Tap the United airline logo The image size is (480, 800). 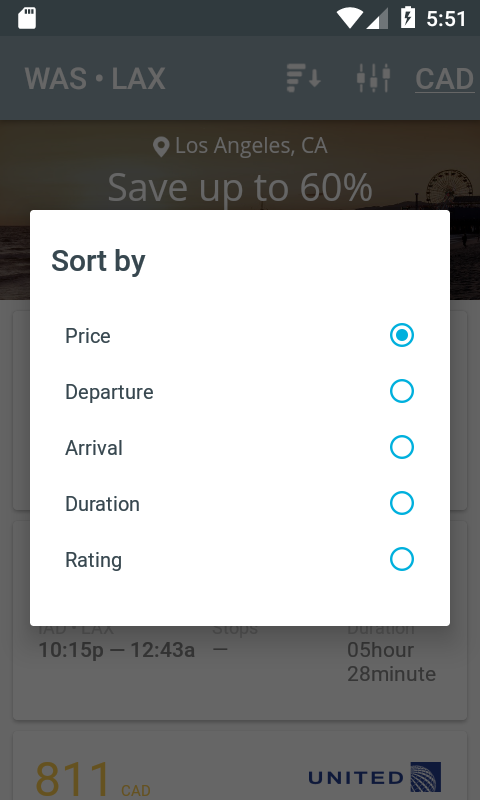click(375, 777)
